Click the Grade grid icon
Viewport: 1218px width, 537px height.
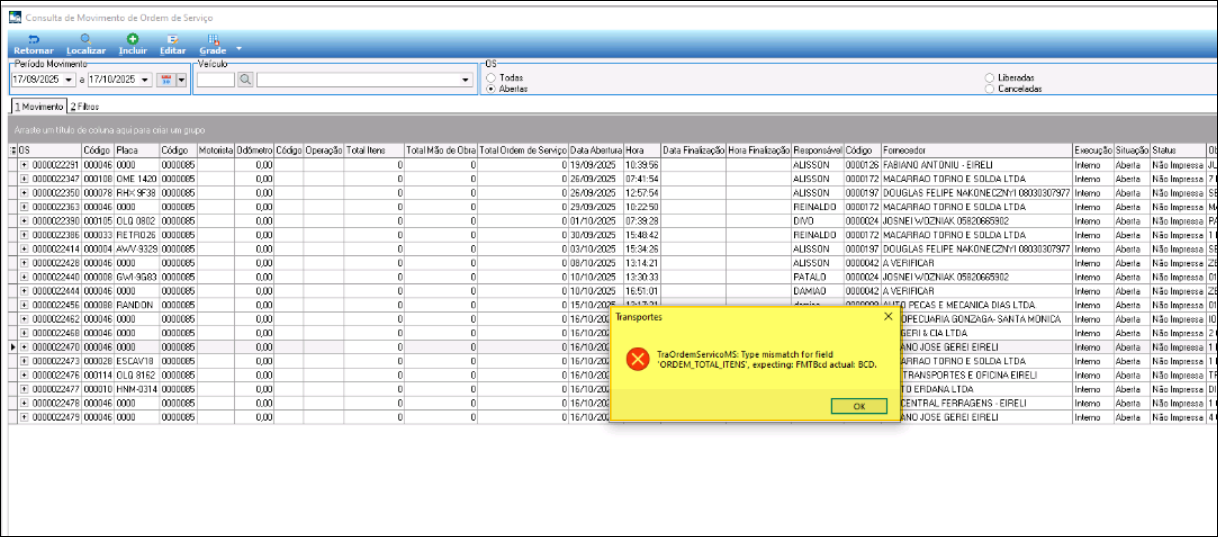click(x=212, y=39)
